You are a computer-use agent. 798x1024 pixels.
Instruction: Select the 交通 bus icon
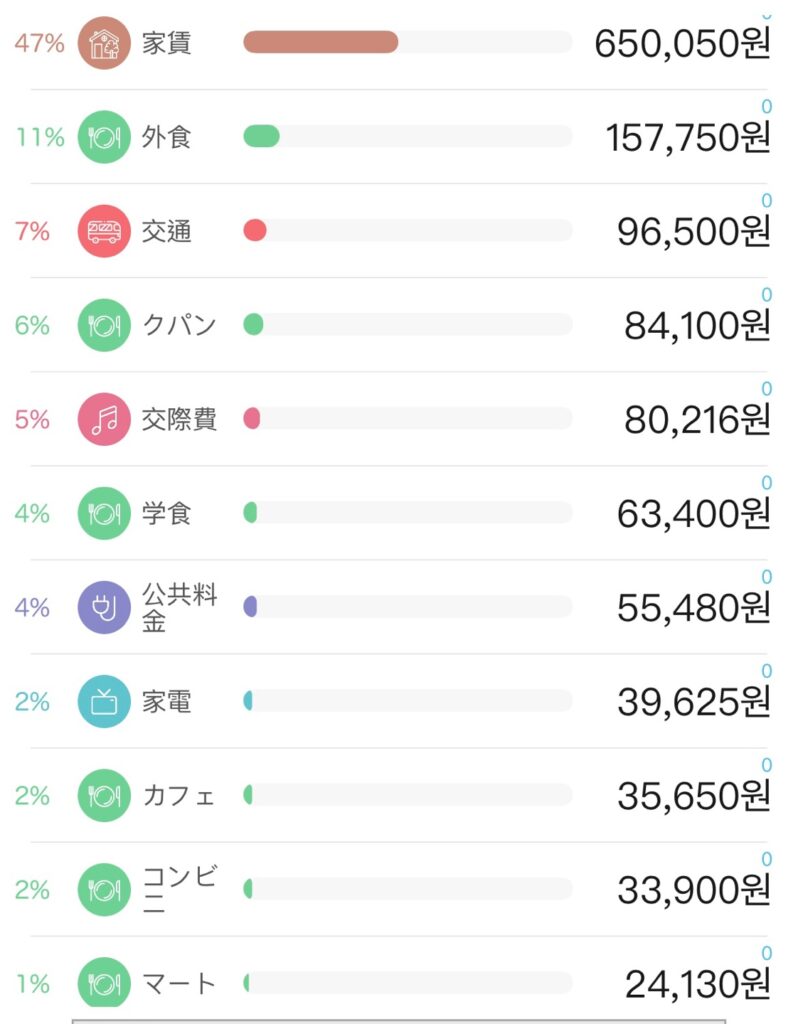click(x=104, y=231)
